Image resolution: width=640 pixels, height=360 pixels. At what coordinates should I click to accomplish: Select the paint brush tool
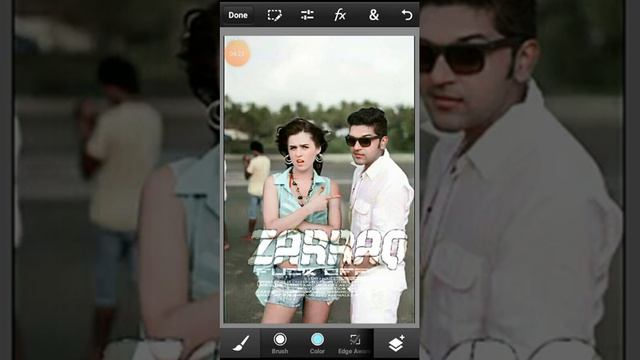240,344
